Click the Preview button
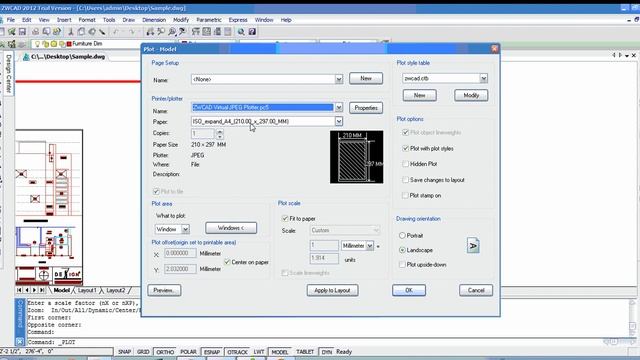 [164, 290]
